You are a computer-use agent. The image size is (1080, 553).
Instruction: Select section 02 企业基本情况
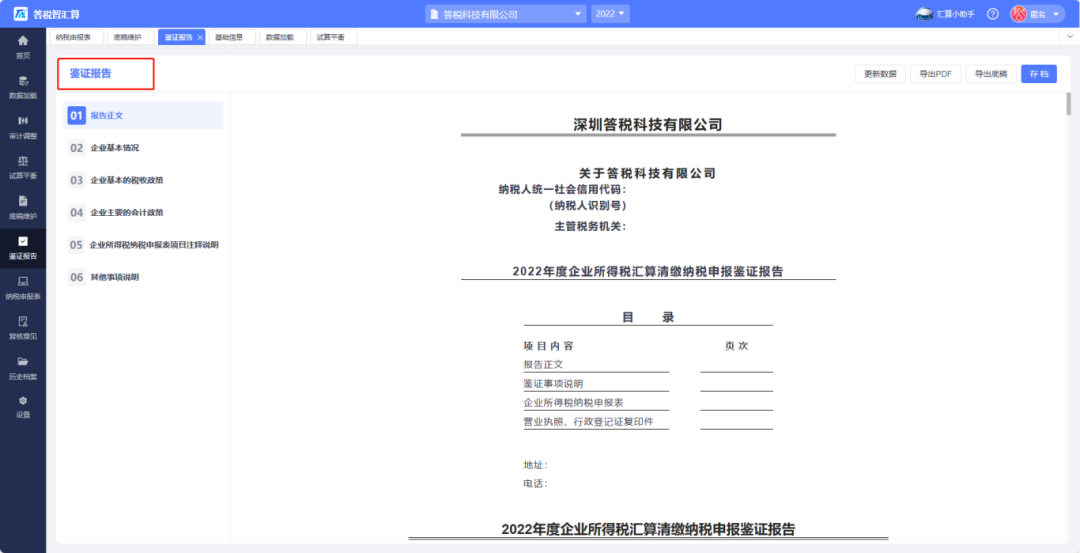(x=143, y=147)
